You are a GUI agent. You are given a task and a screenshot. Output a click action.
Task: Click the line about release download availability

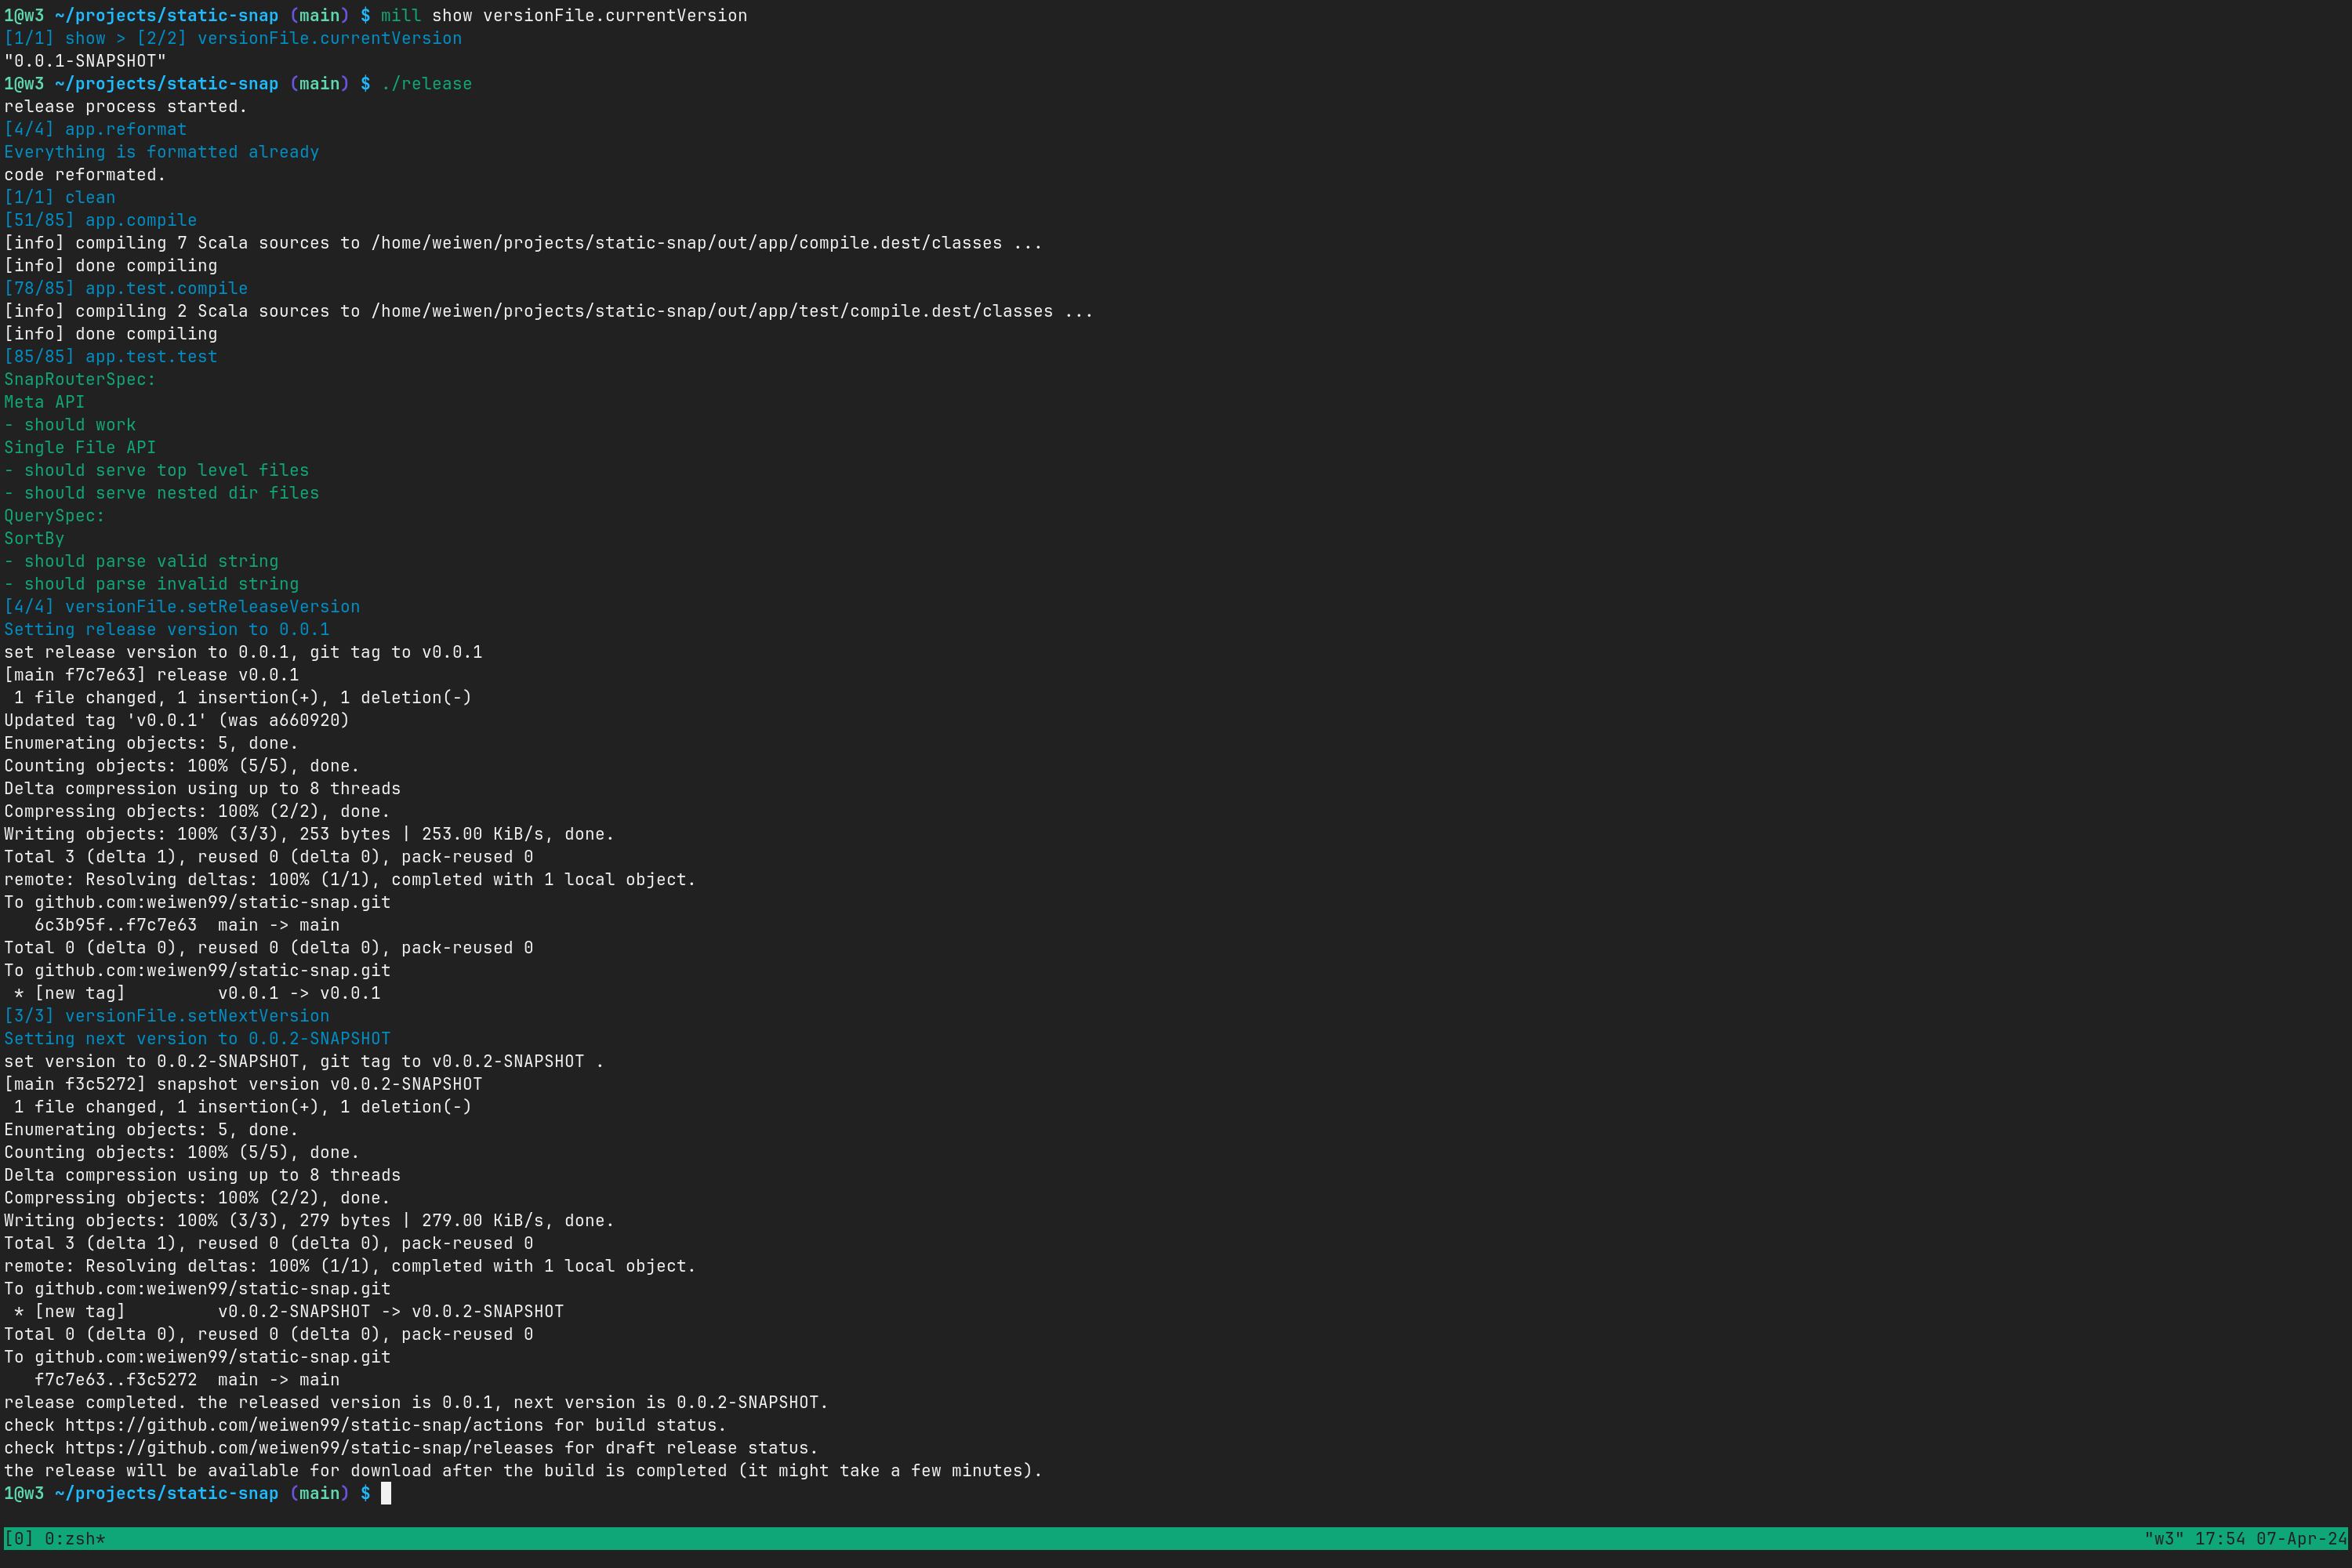[x=523, y=1471]
